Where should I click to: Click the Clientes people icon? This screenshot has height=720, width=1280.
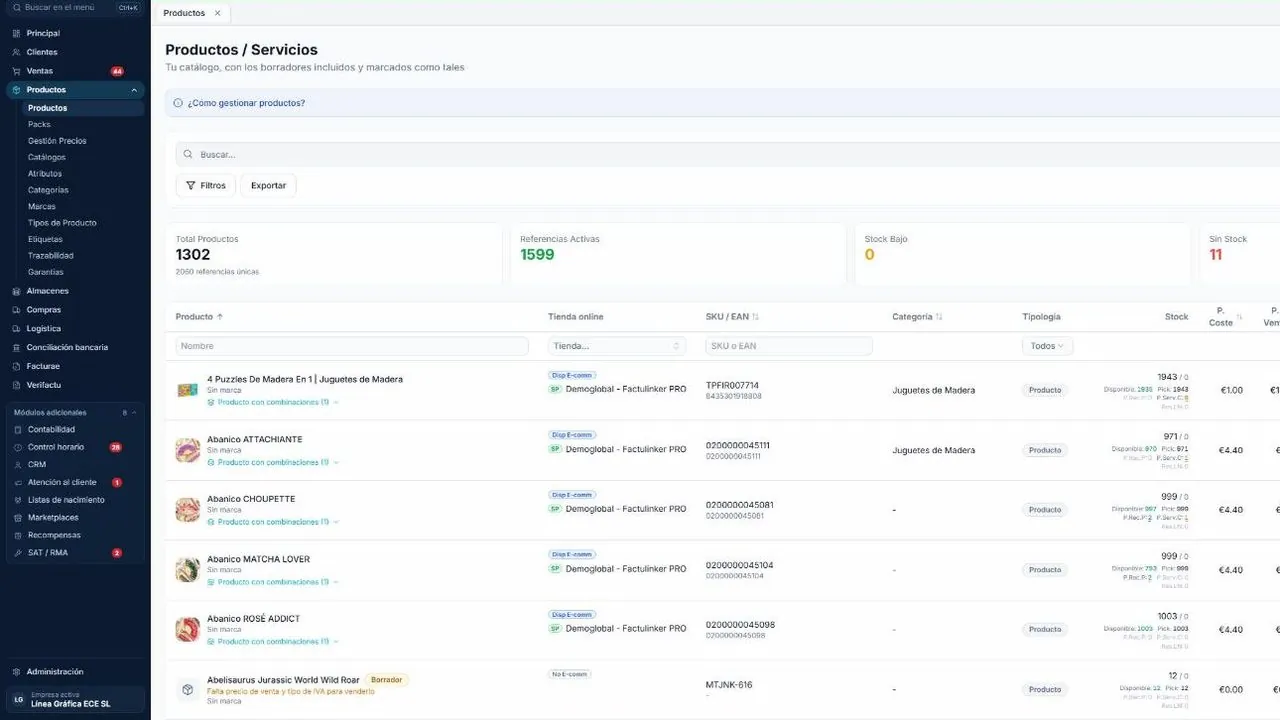[x=16, y=52]
